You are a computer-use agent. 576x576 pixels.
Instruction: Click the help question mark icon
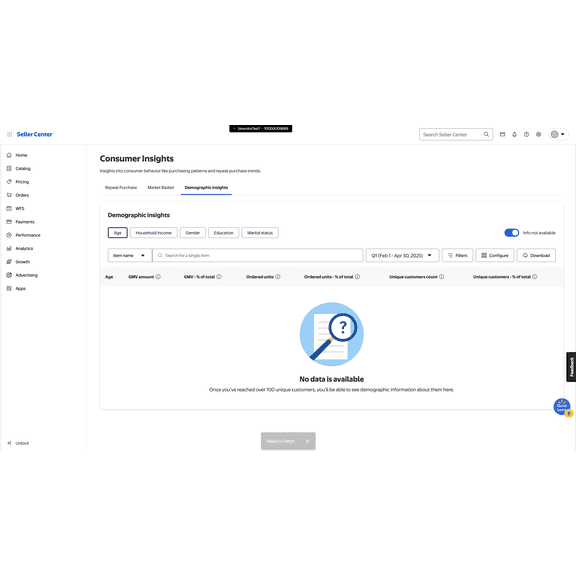tap(526, 134)
